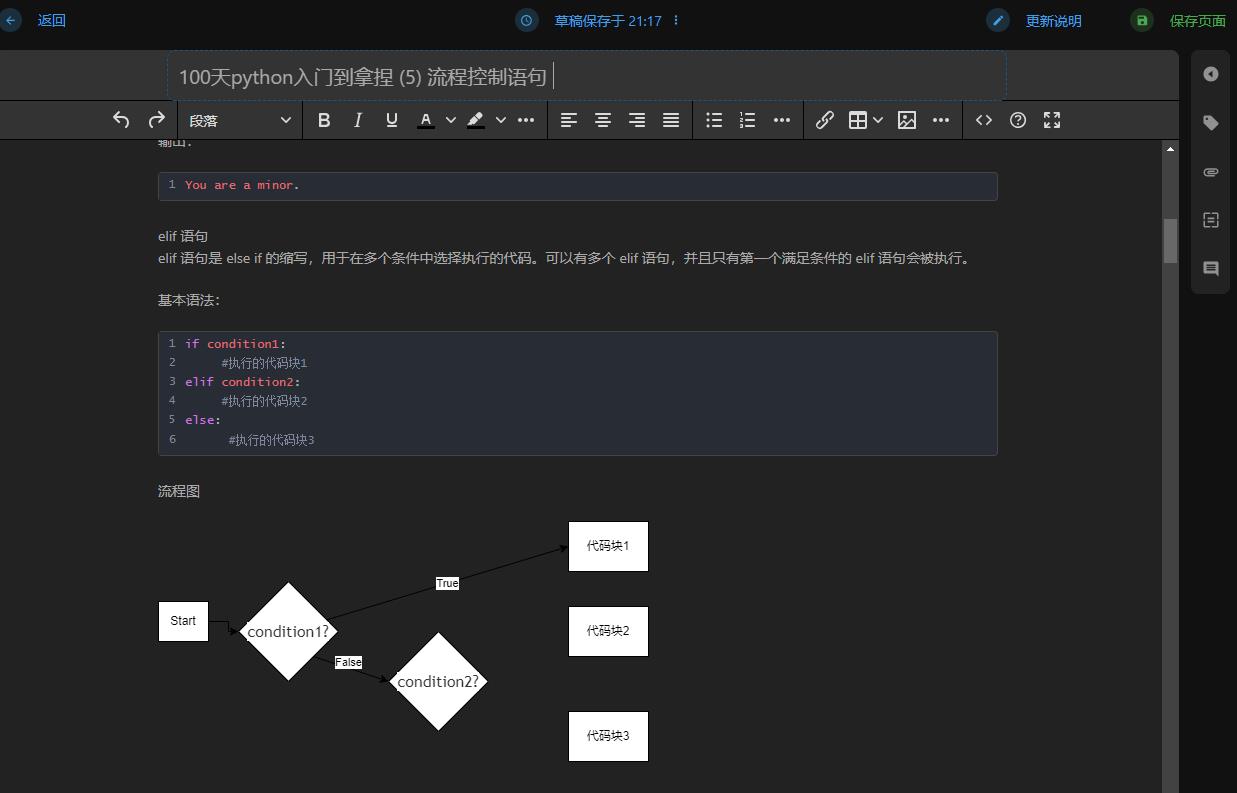Toggle italic formatting
Screen dimensions: 1237x793
point(357,120)
